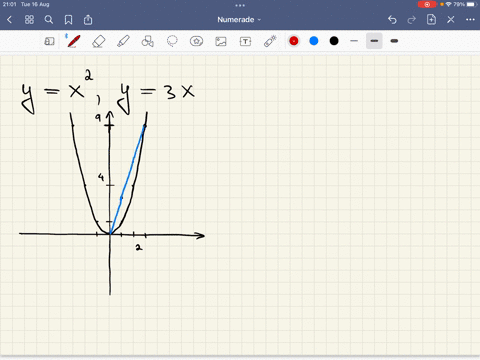Screen dimensions: 480x360
Task: Open the search magnifier
Action: pyautogui.click(x=49, y=20)
